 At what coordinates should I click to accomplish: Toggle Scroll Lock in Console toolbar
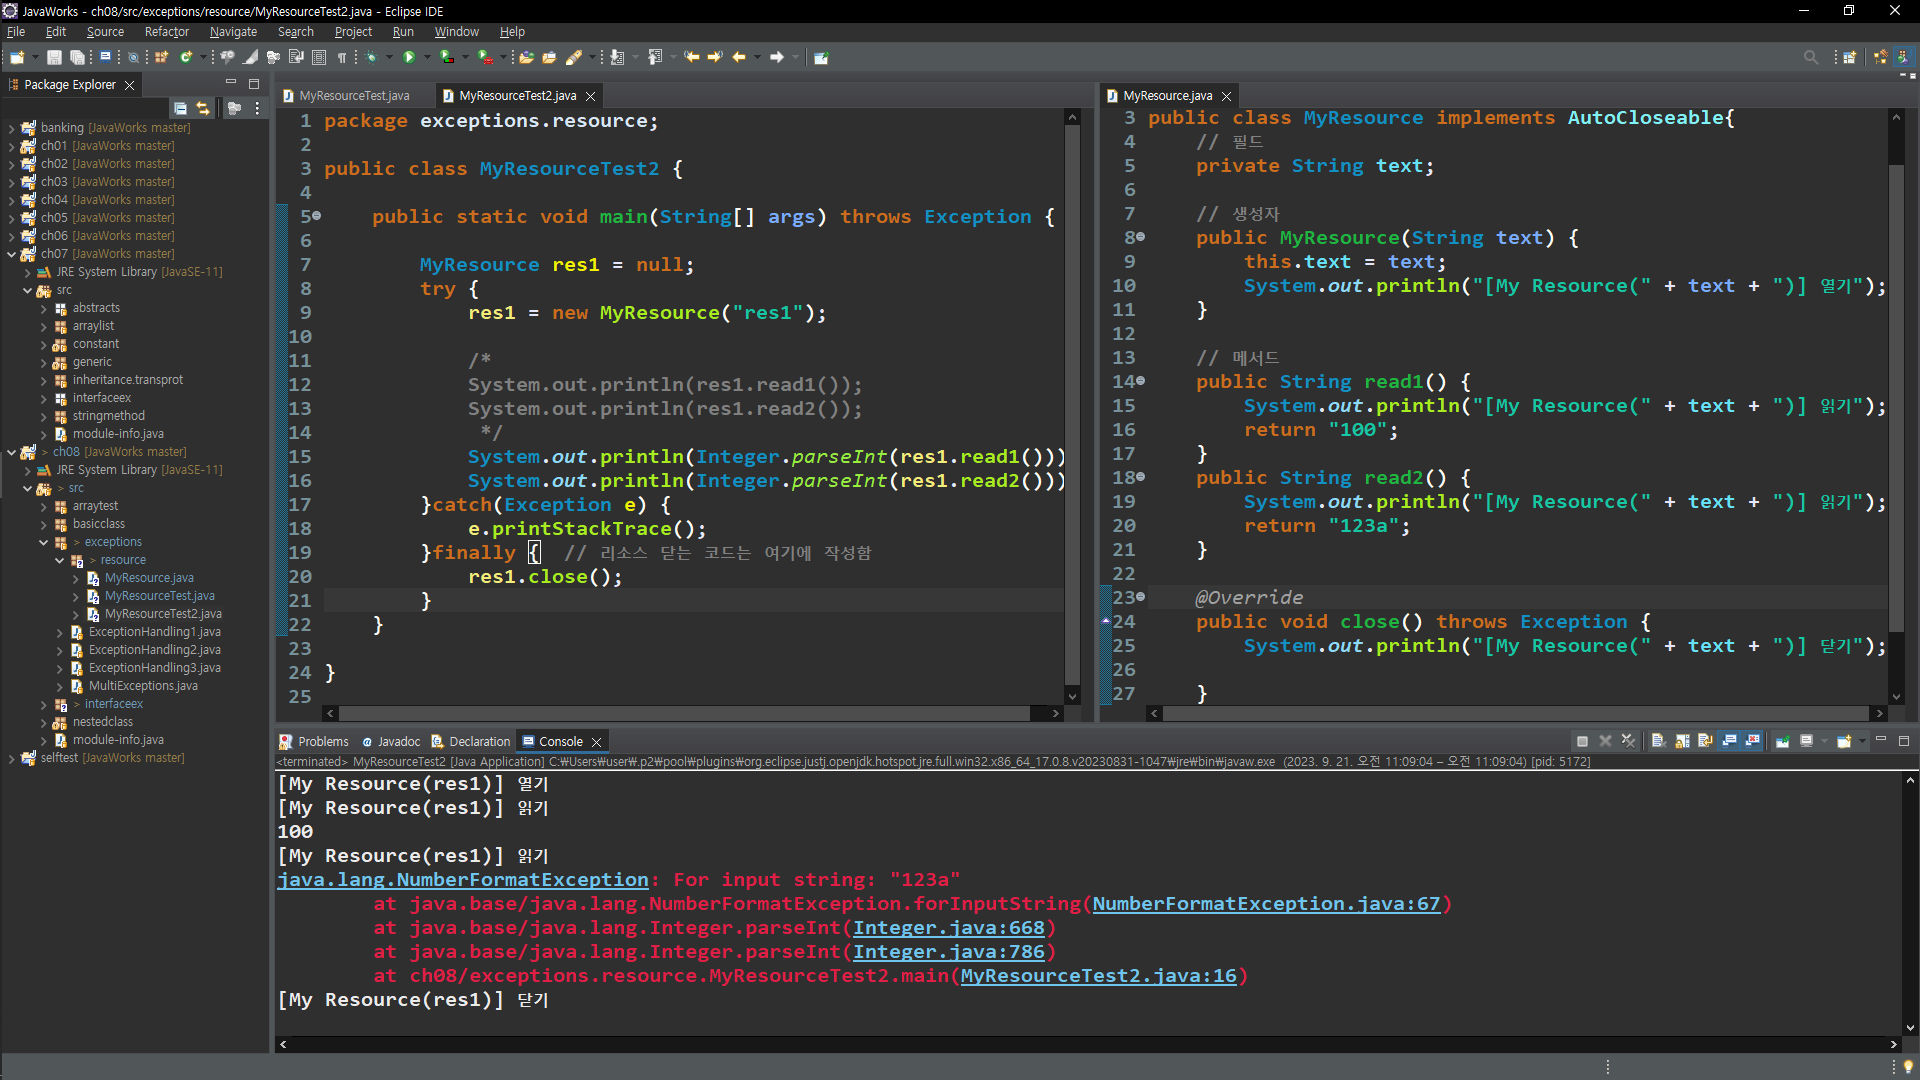coord(1682,741)
